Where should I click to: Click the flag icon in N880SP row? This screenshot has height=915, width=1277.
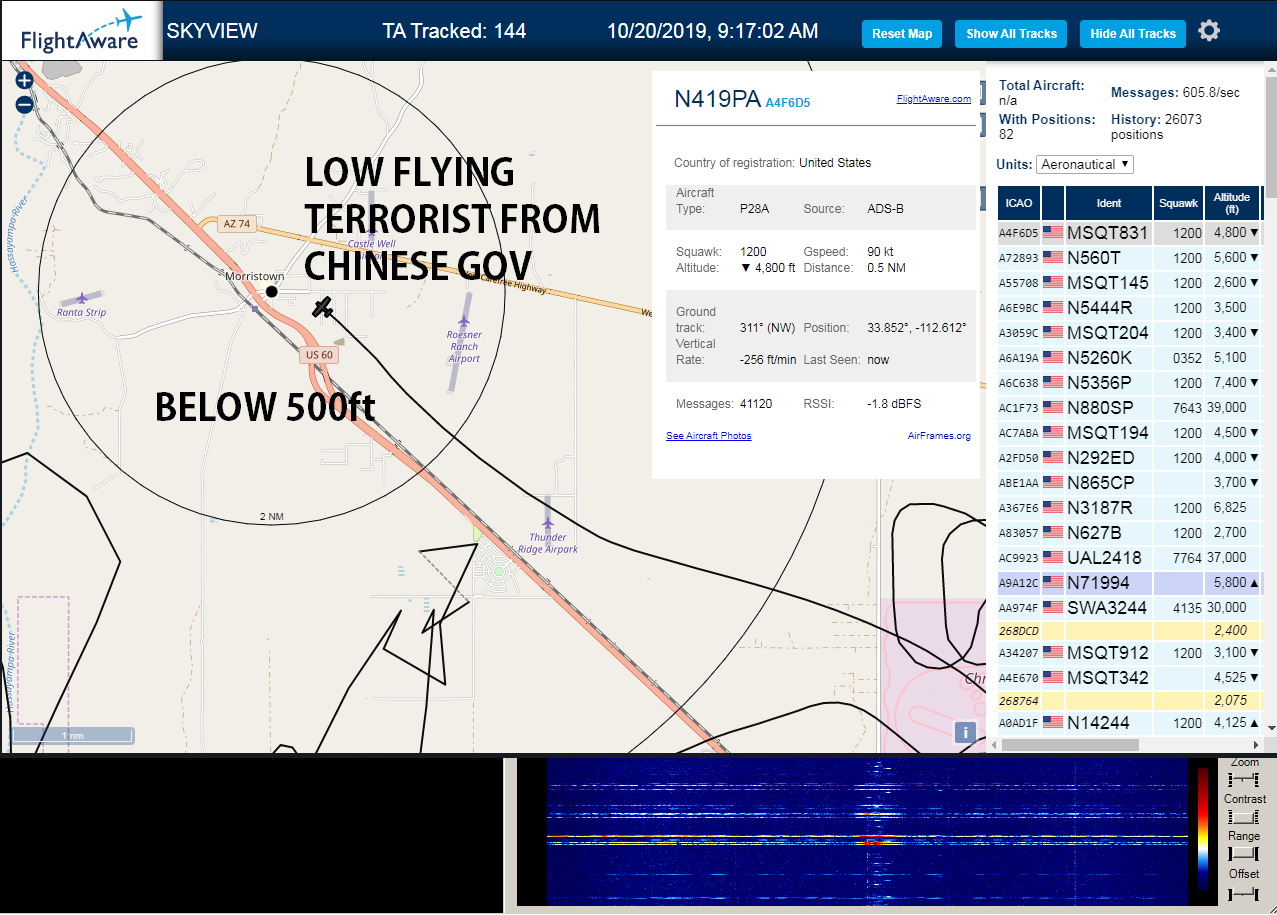tap(1053, 408)
